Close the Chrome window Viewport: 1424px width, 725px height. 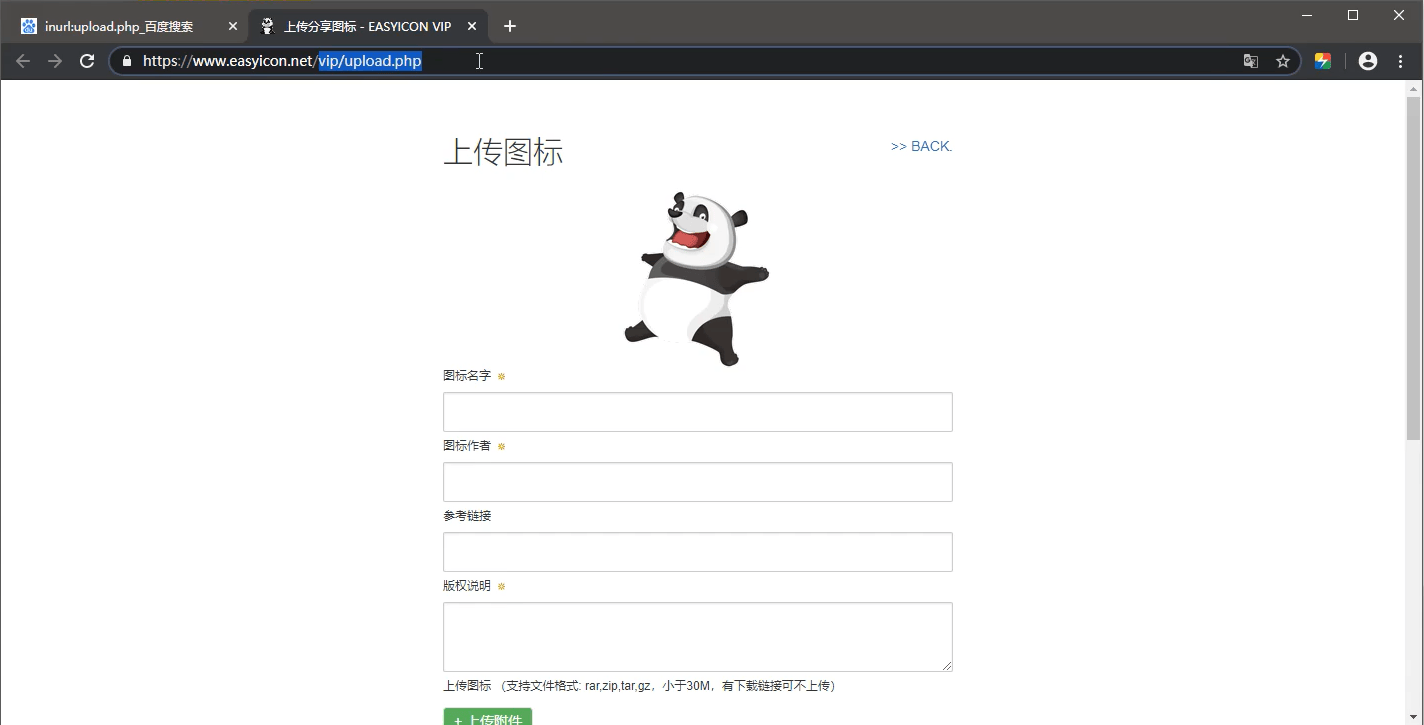[1399, 15]
